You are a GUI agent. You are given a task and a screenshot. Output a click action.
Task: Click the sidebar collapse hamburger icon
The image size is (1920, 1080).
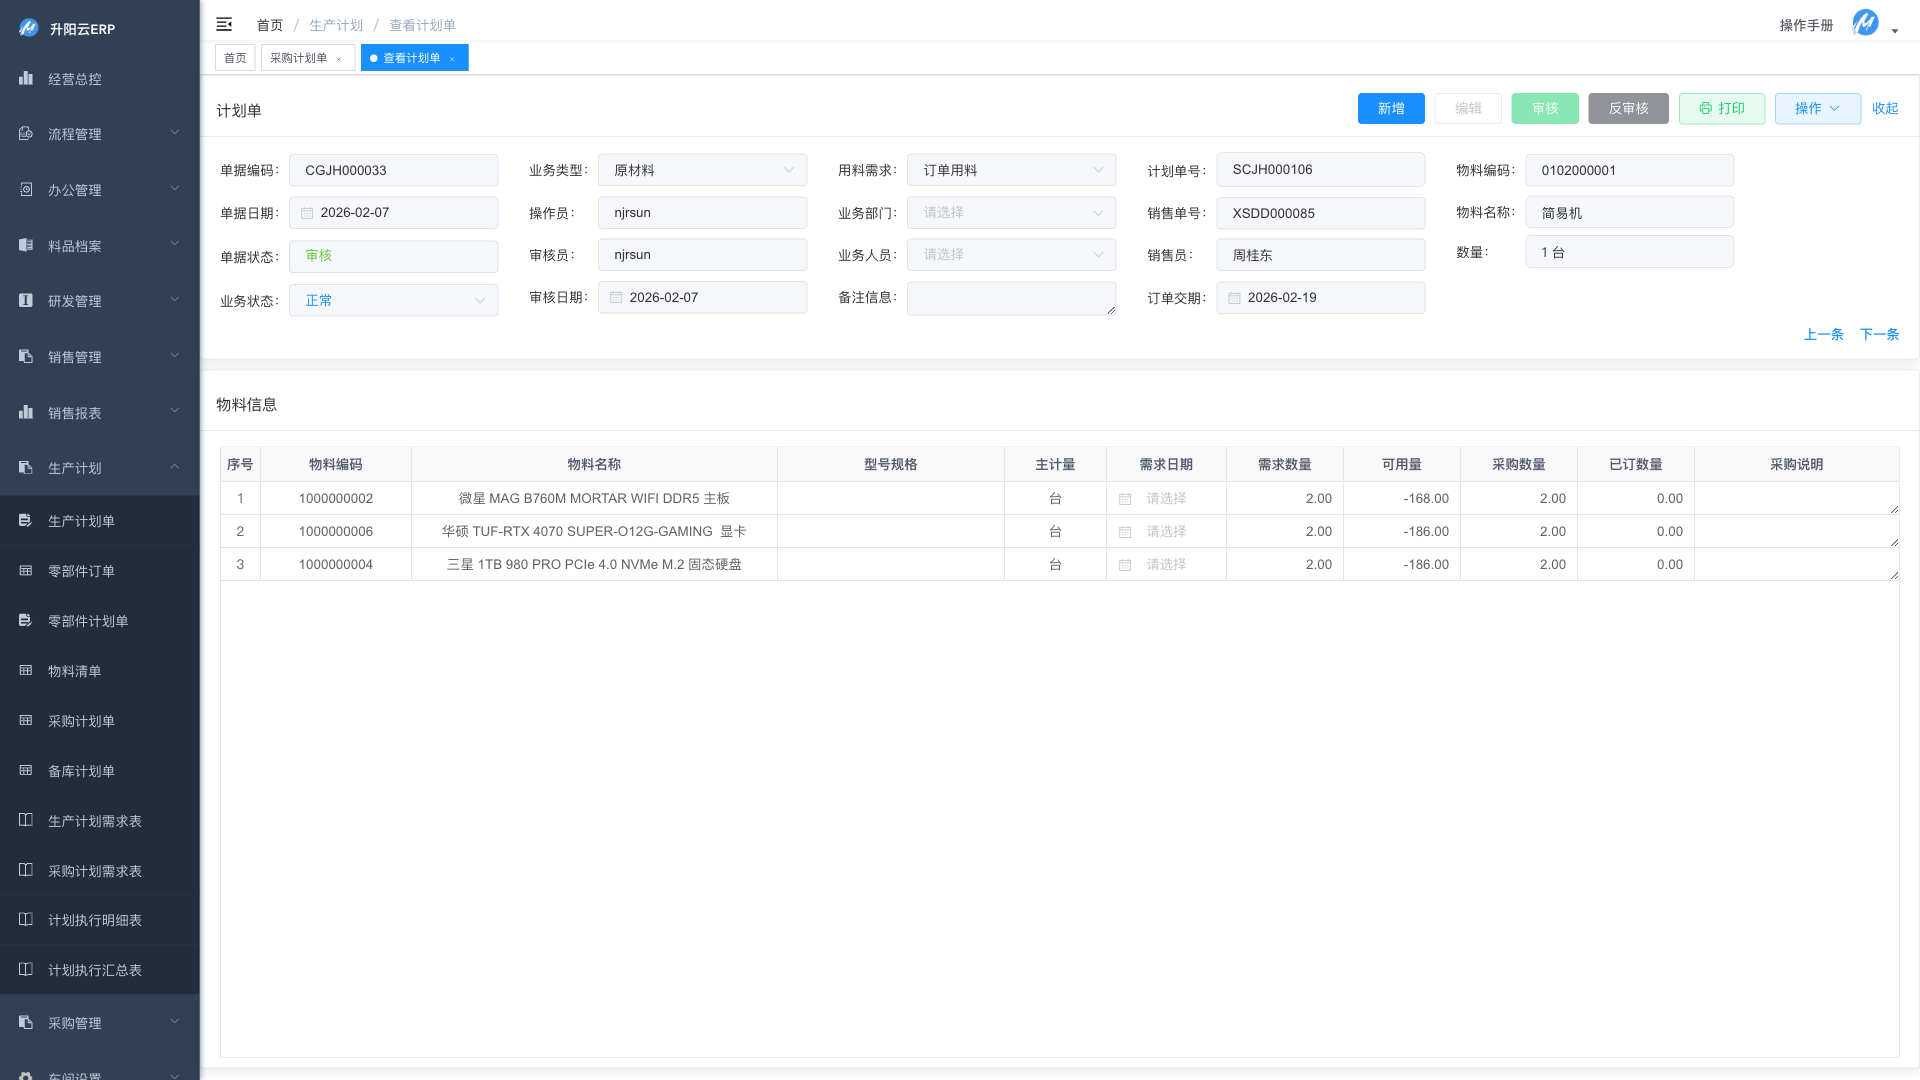pos(224,24)
